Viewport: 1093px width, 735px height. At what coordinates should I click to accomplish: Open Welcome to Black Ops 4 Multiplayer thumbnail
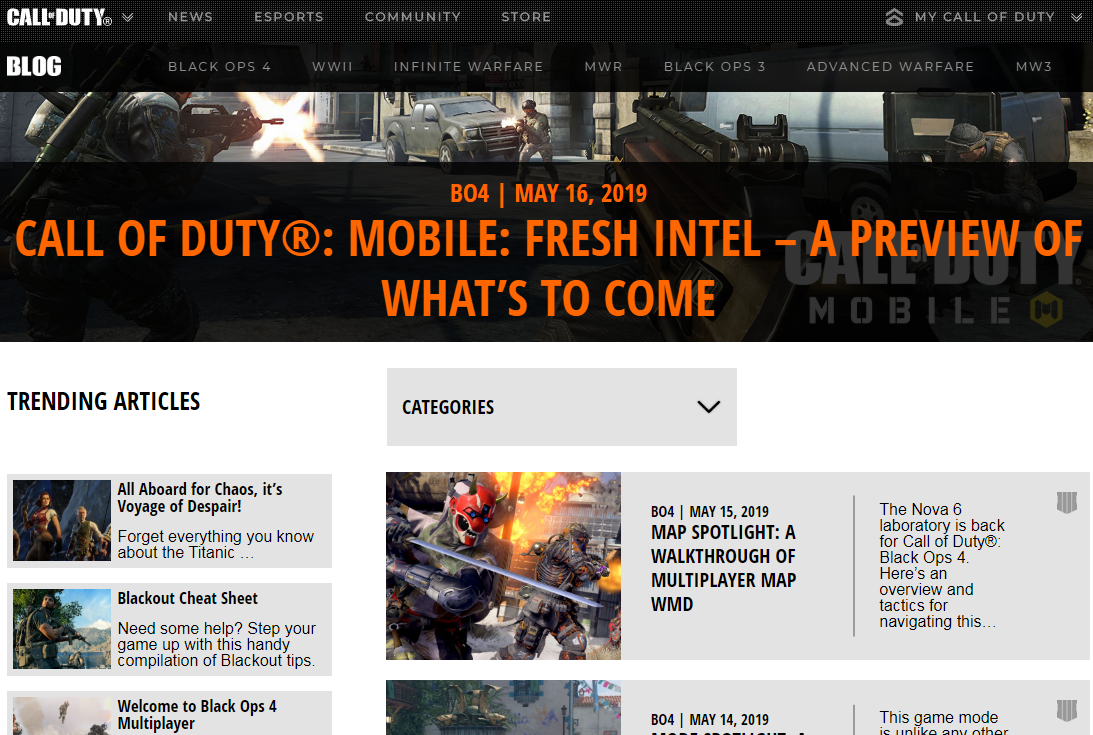pyautogui.click(x=62, y=716)
